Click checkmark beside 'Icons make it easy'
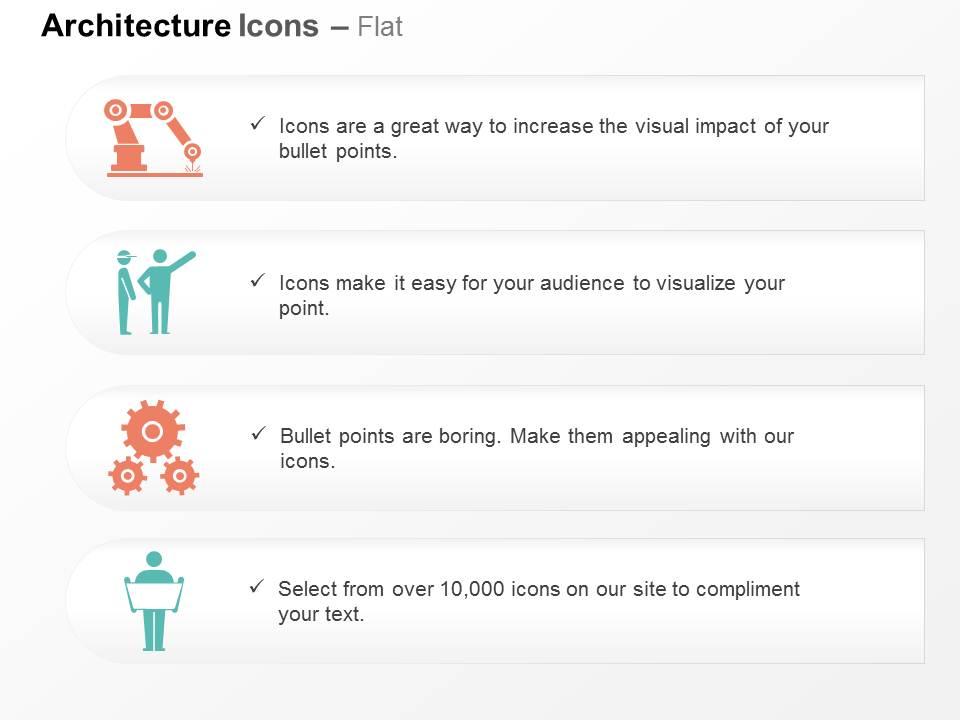960x720 pixels. tap(258, 280)
